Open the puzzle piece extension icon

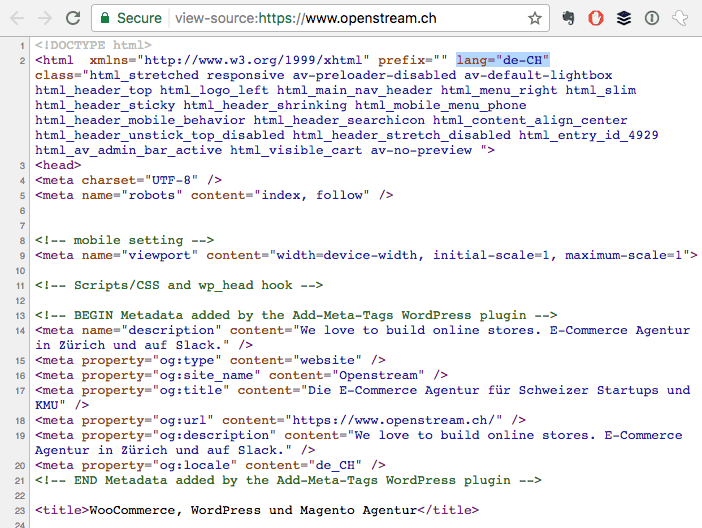tap(680, 18)
